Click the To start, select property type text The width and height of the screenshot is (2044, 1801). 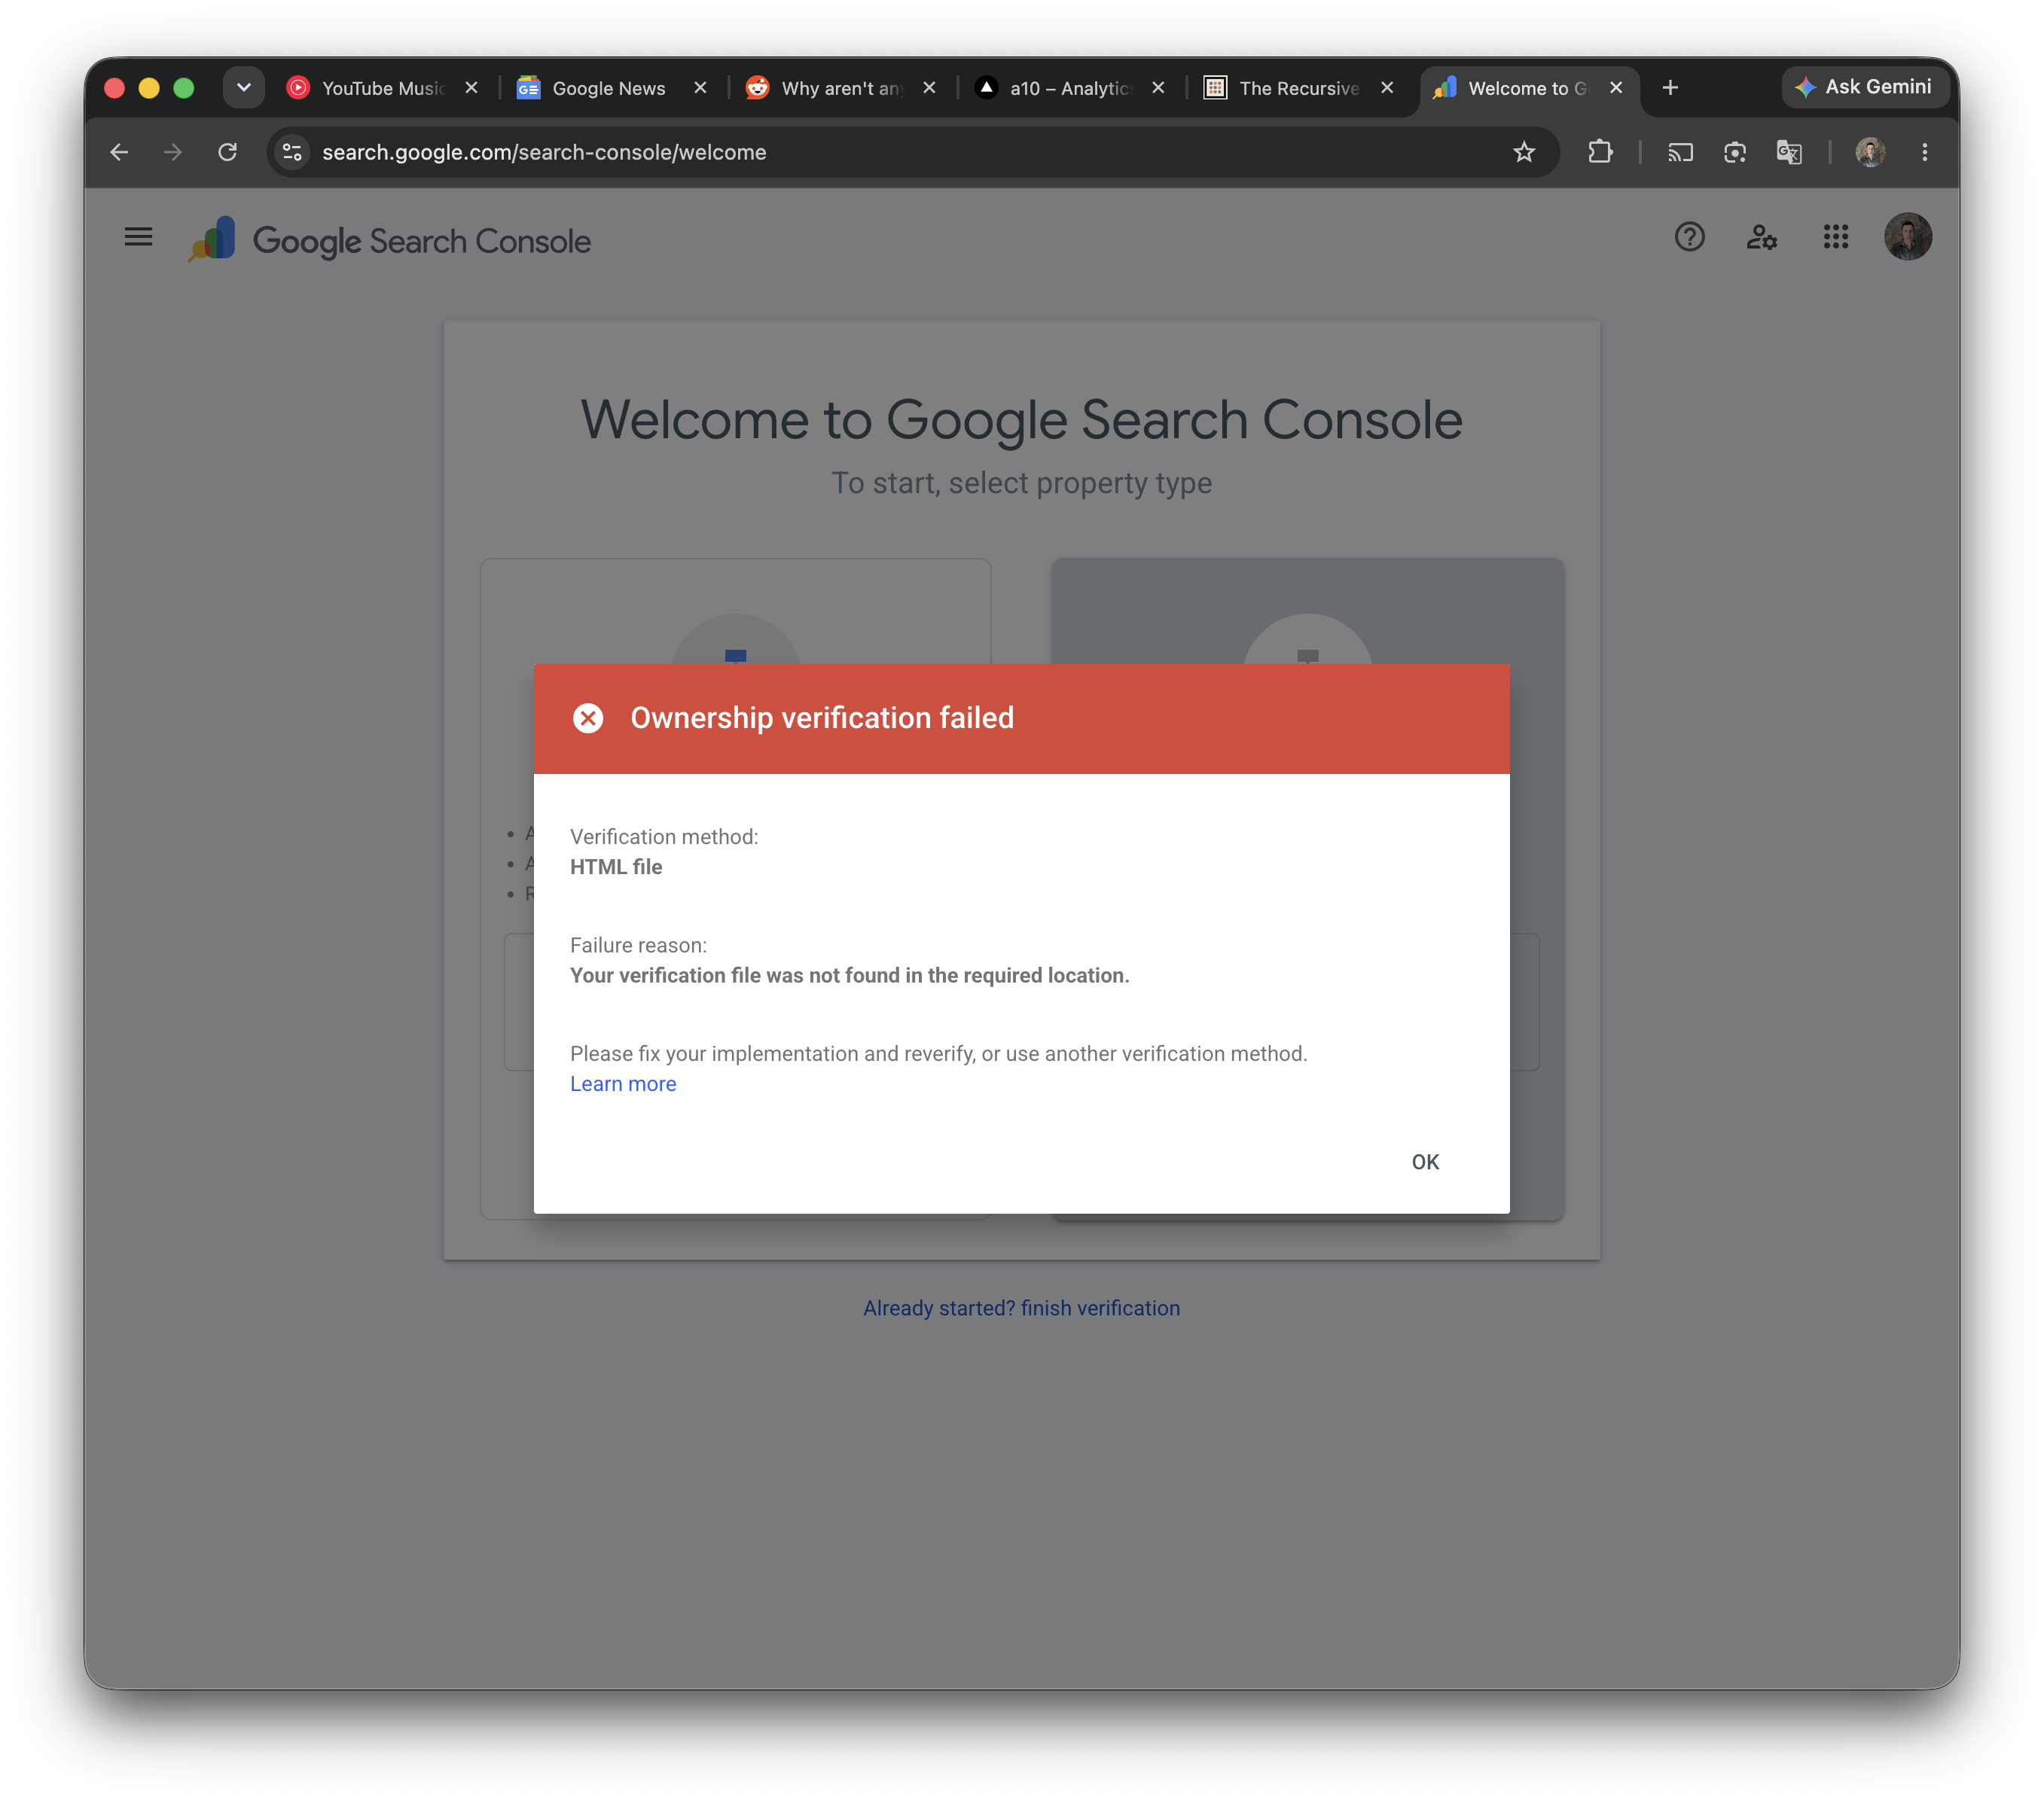1021,483
